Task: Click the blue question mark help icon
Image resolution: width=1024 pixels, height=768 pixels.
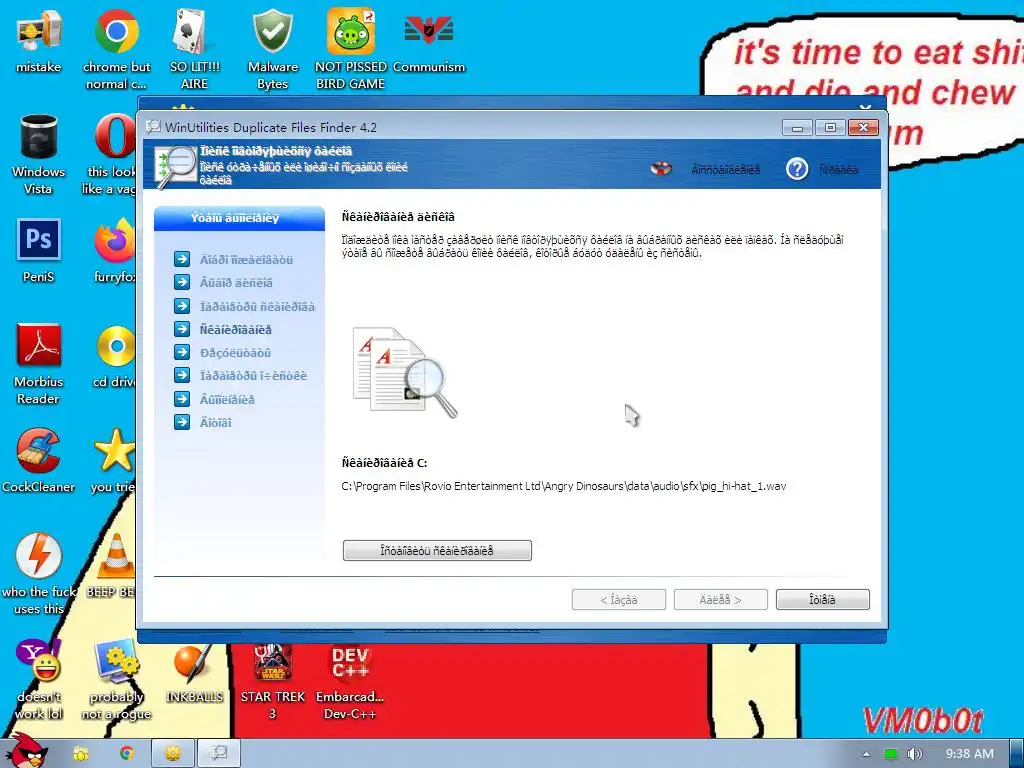Action: (797, 169)
